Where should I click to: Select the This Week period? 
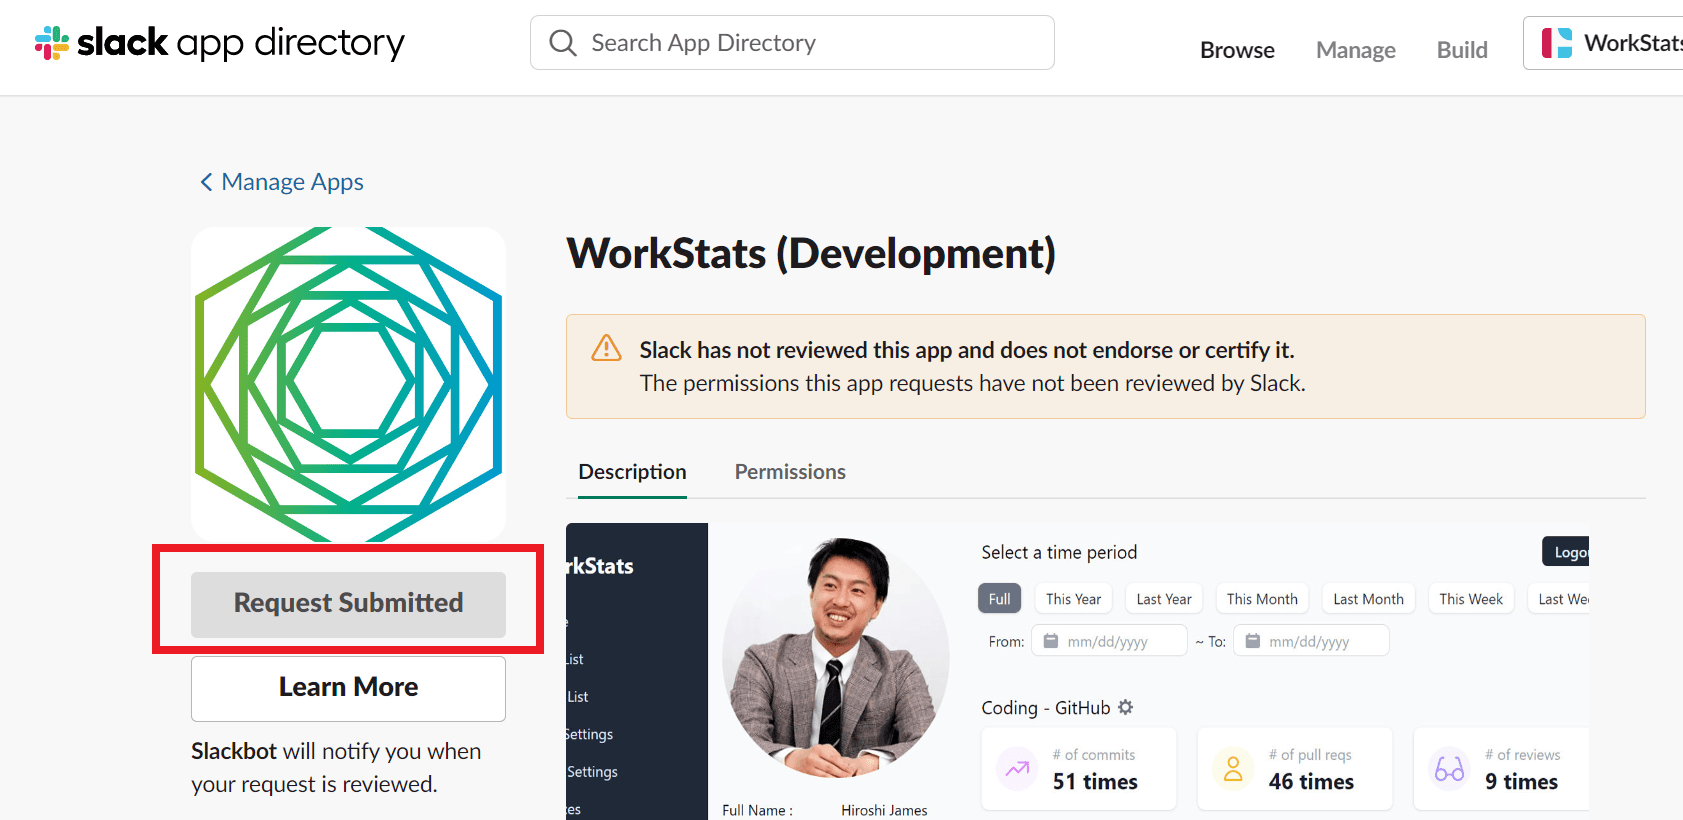[x=1471, y=598]
